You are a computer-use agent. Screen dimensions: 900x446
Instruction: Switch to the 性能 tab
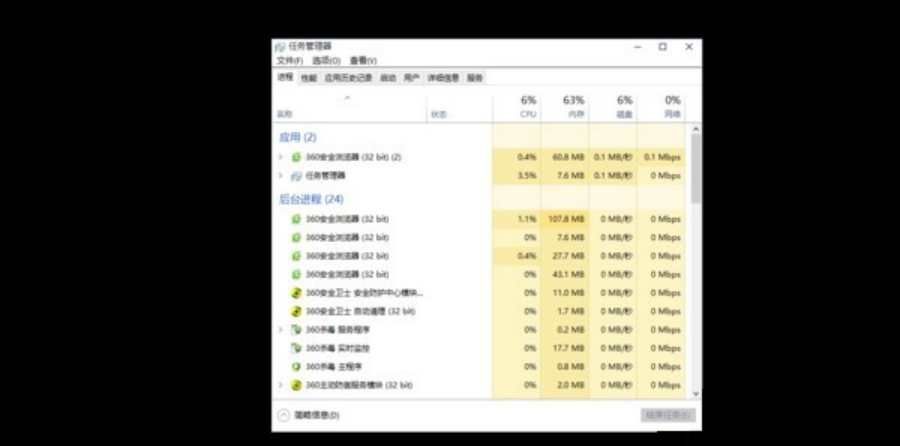coord(309,78)
